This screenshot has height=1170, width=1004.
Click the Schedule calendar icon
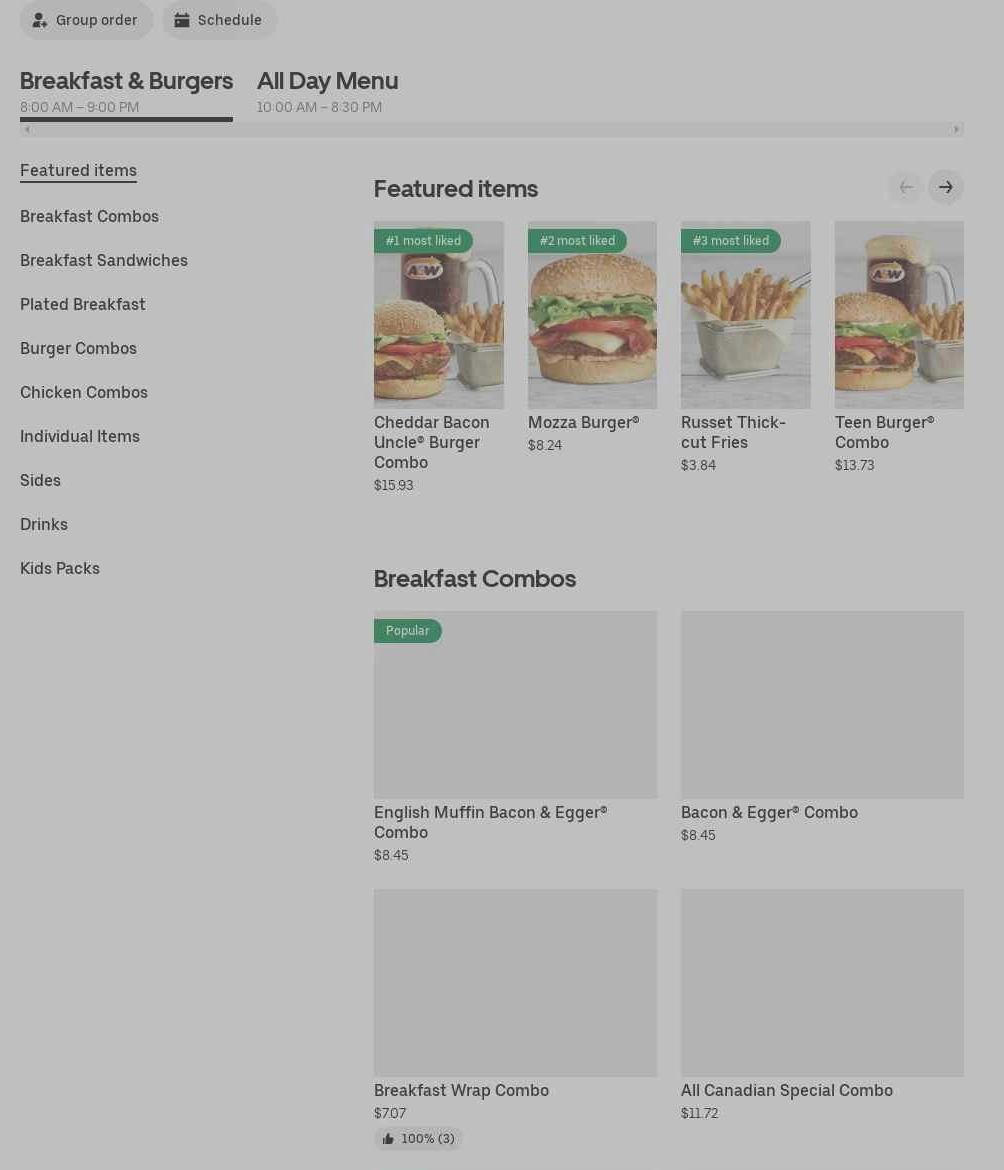[182, 20]
